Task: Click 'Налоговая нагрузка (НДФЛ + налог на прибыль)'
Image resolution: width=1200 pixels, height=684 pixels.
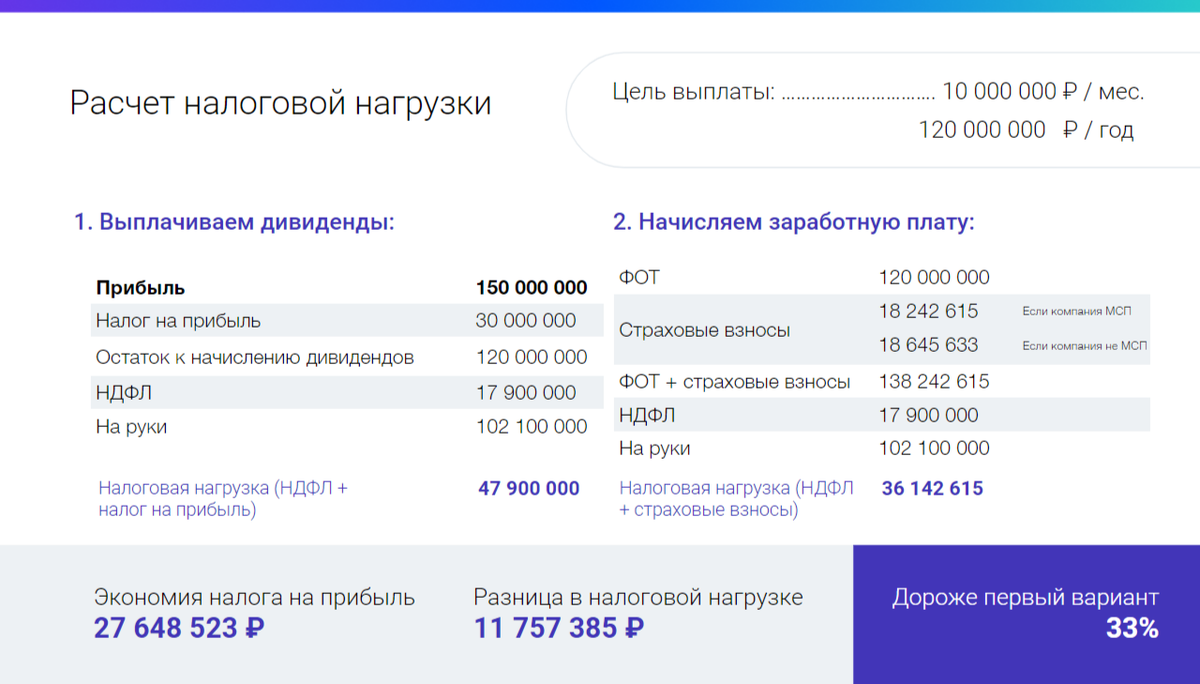Action: tap(223, 499)
